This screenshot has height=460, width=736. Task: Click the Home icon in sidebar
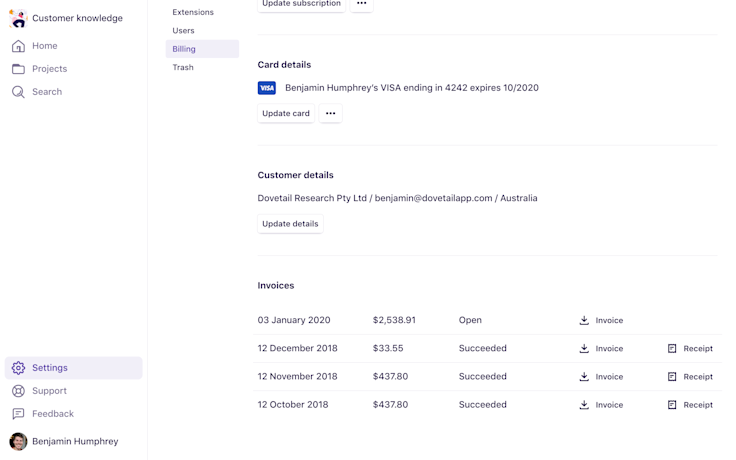pyautogui.click(x=18, y=46)
